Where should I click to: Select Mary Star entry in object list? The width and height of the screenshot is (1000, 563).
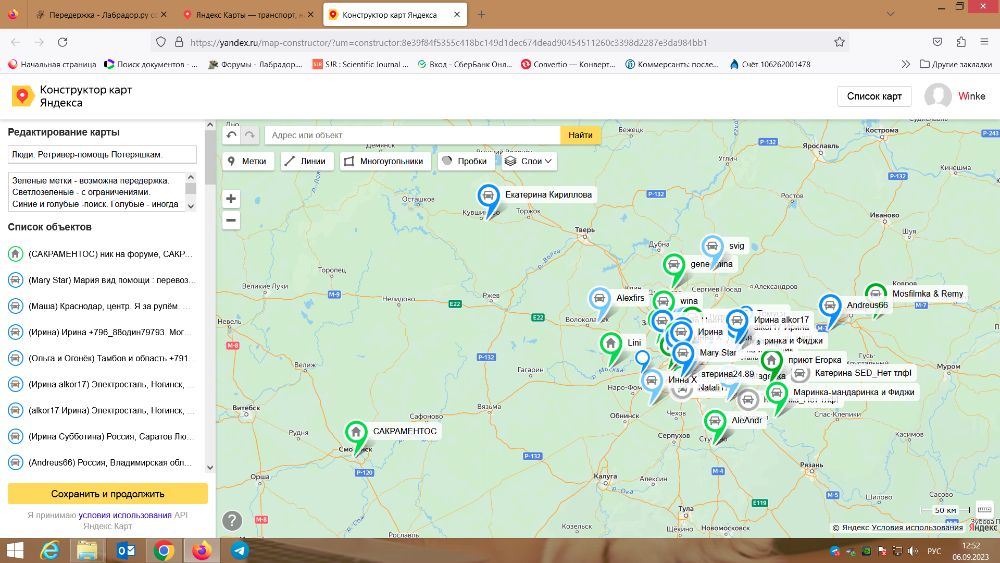pyautogui.click(x=105, y=280)
